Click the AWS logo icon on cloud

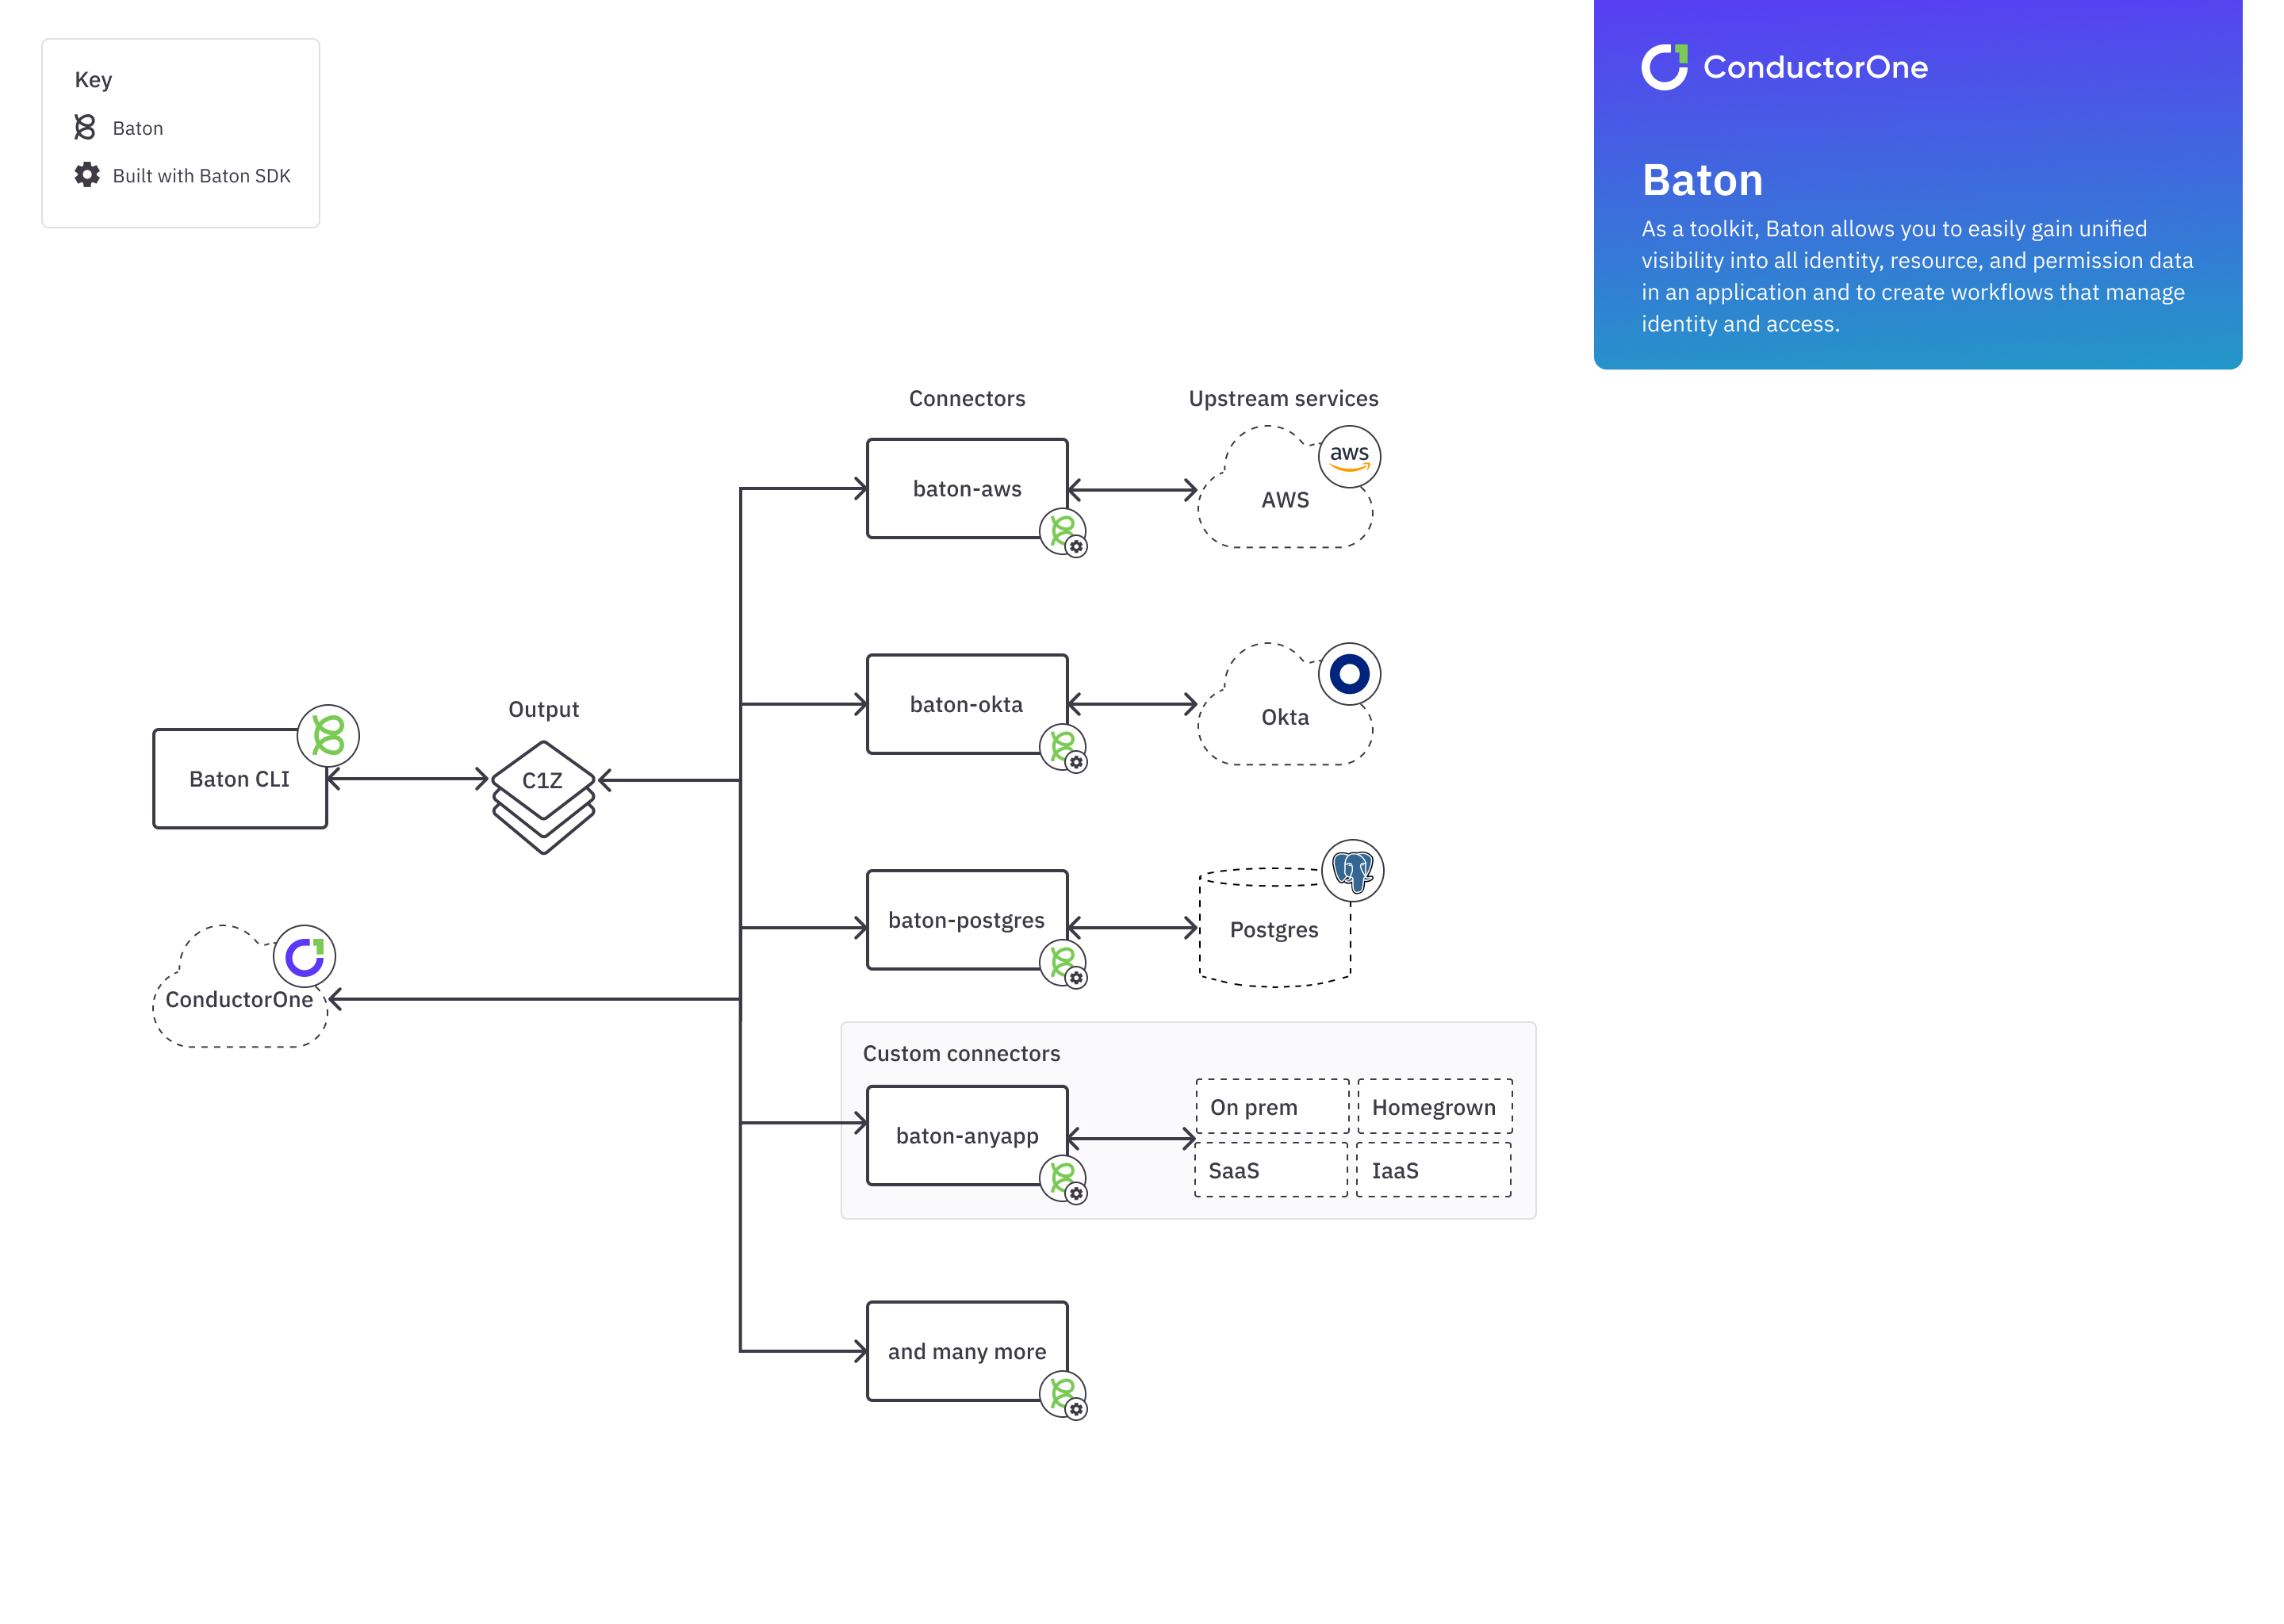pos(1349,457)
